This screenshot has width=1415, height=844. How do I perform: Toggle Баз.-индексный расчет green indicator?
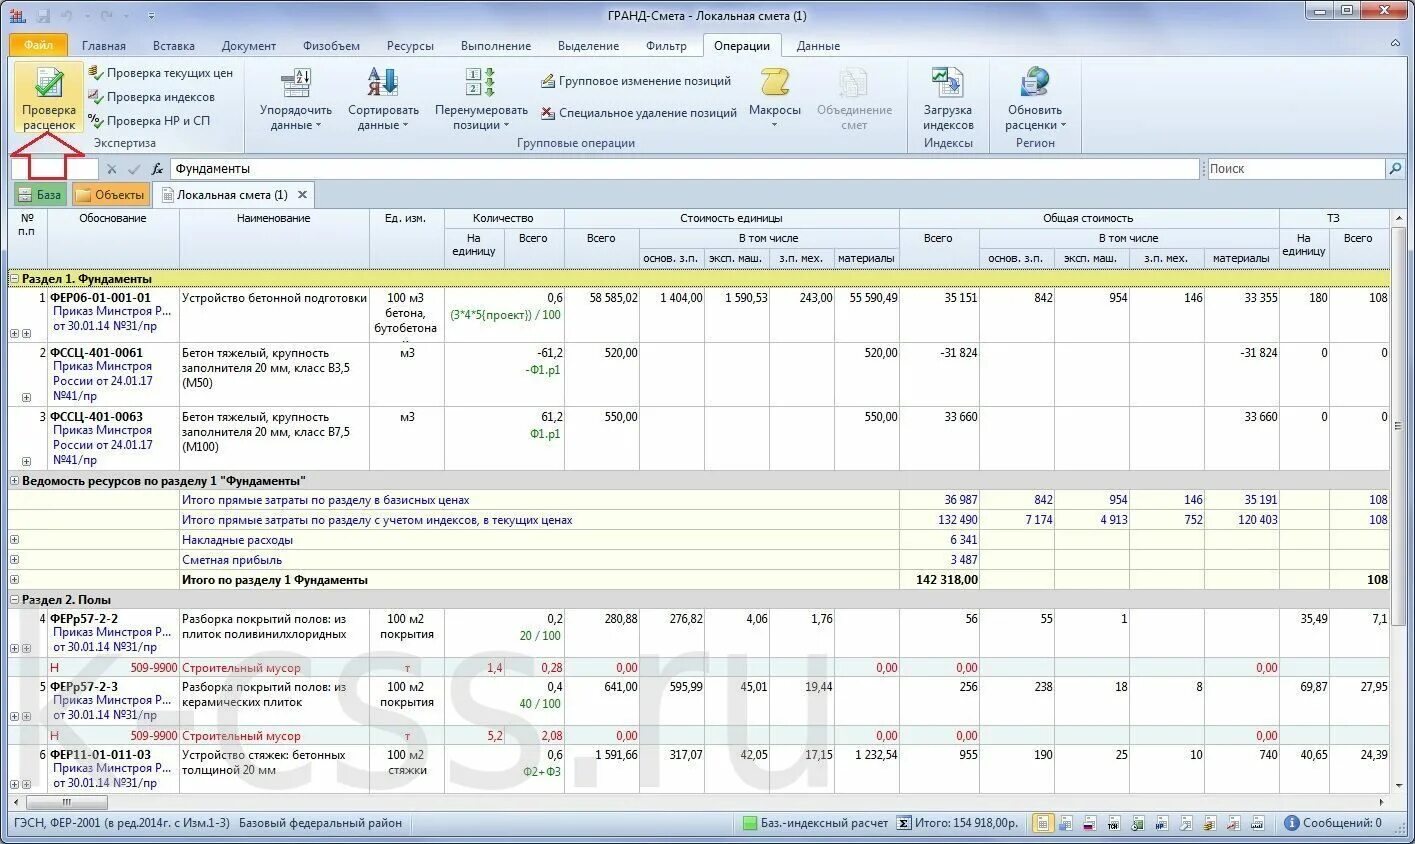(x=750, y=823)
